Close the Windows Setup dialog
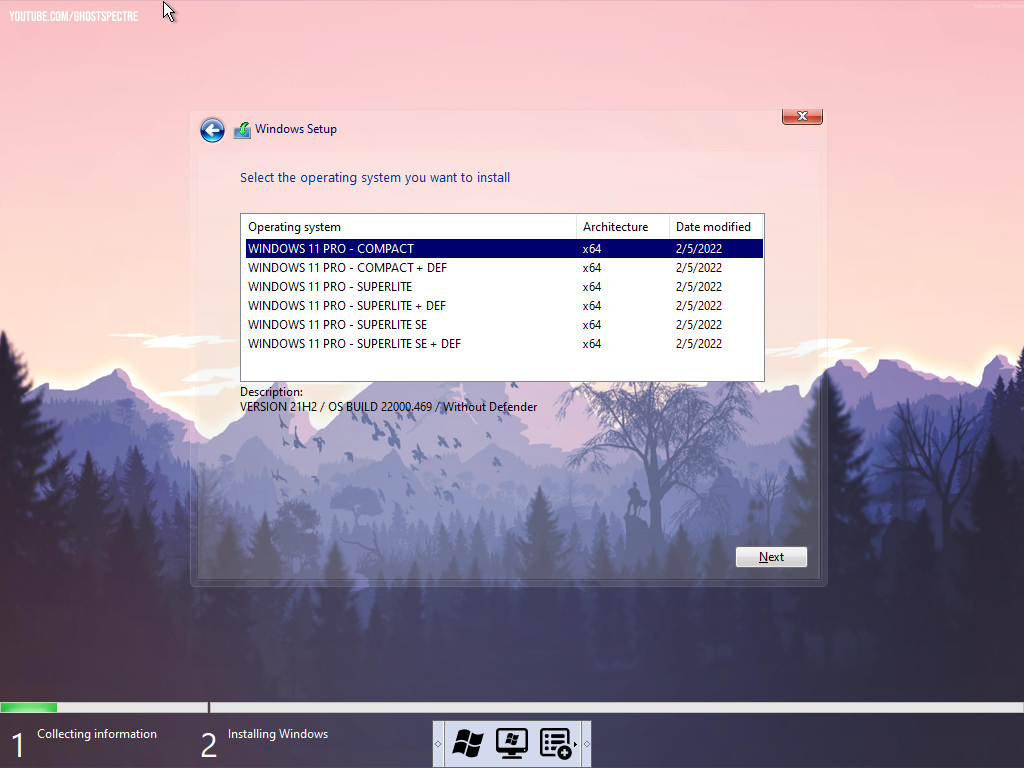Viewport: 1024px width, 768px height. pyautogui.click(x=802, y=116)
